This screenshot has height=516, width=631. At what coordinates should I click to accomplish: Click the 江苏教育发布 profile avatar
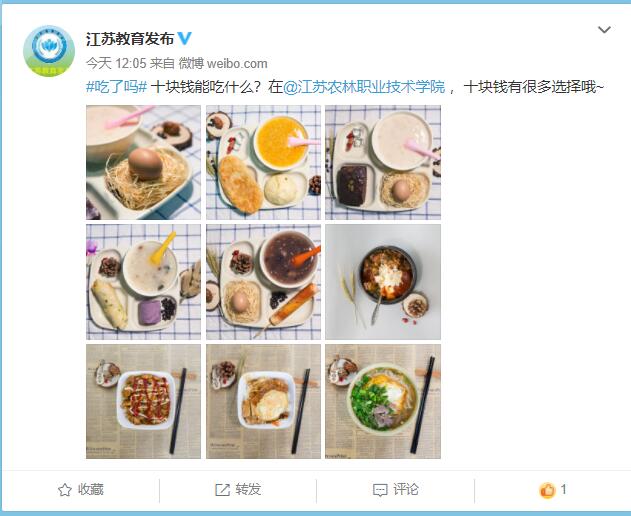coord(49,51)
